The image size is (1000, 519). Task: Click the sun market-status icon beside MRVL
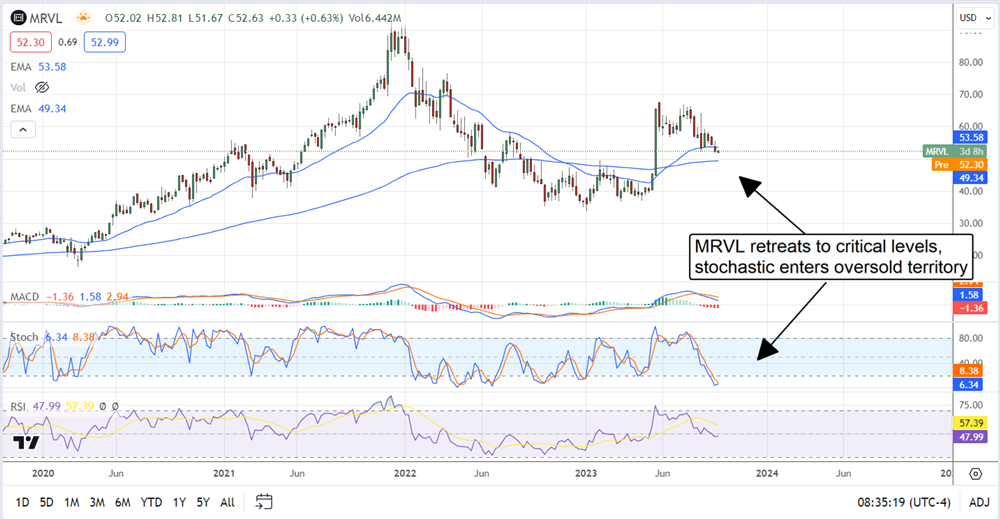tap(83, 18)
